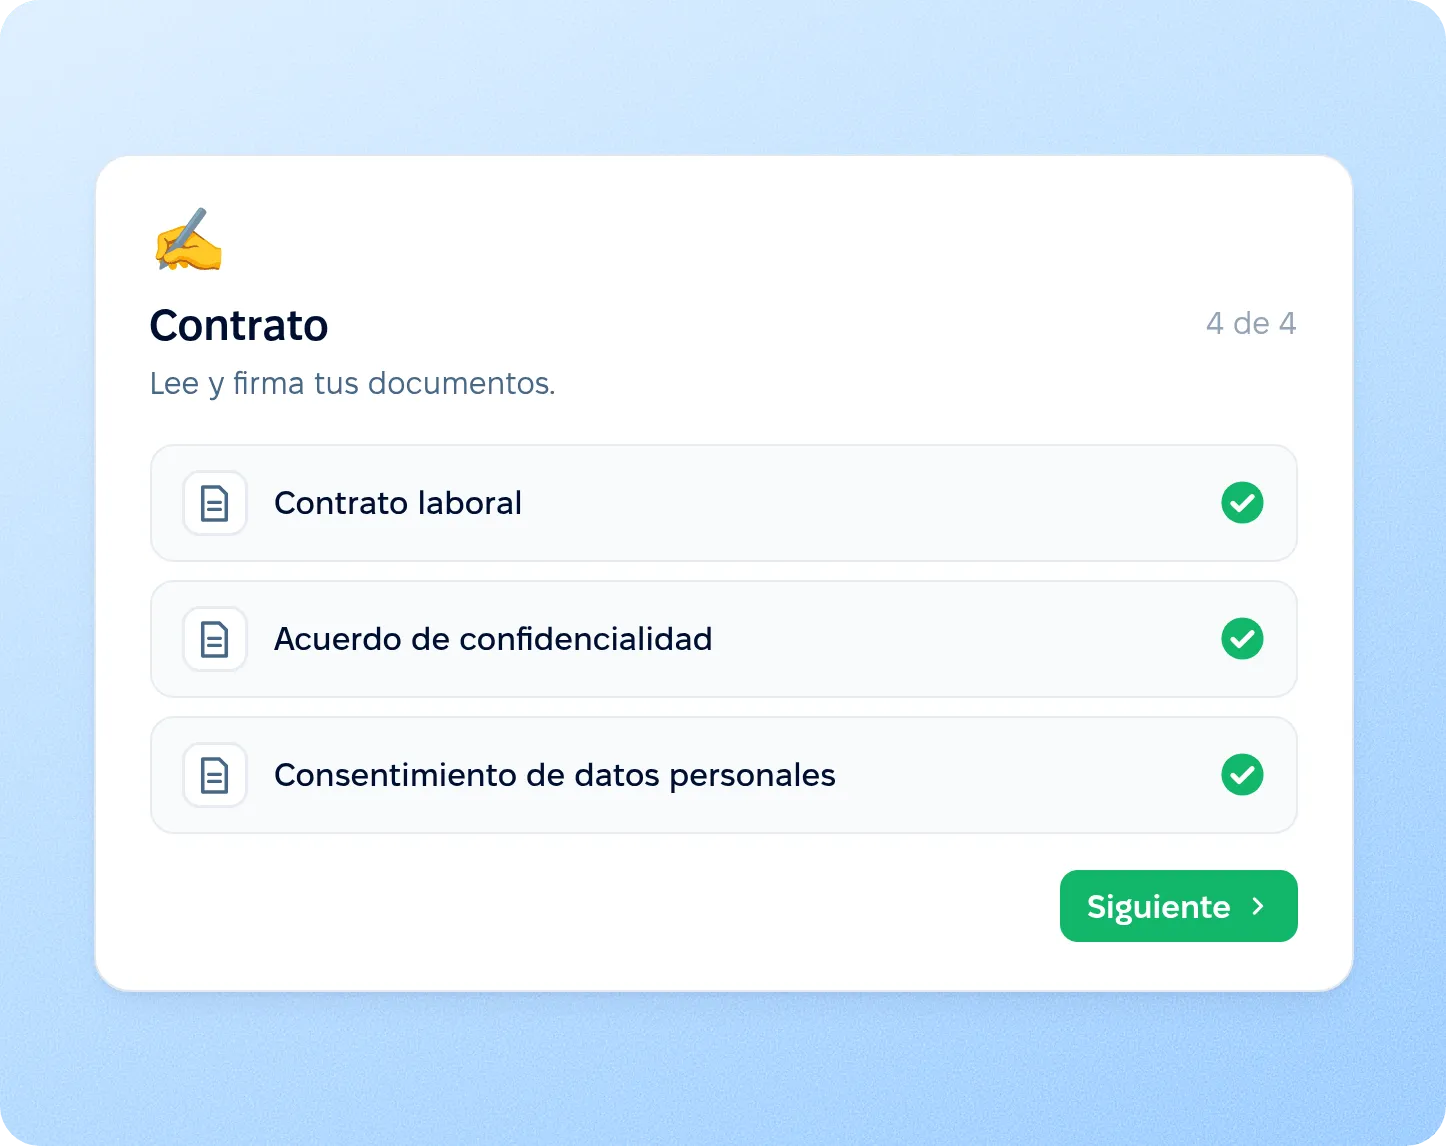Viewport: 1446px width, 1146px height.
Task: Open the Consentimiento de datos personales document
Action: 724,775
